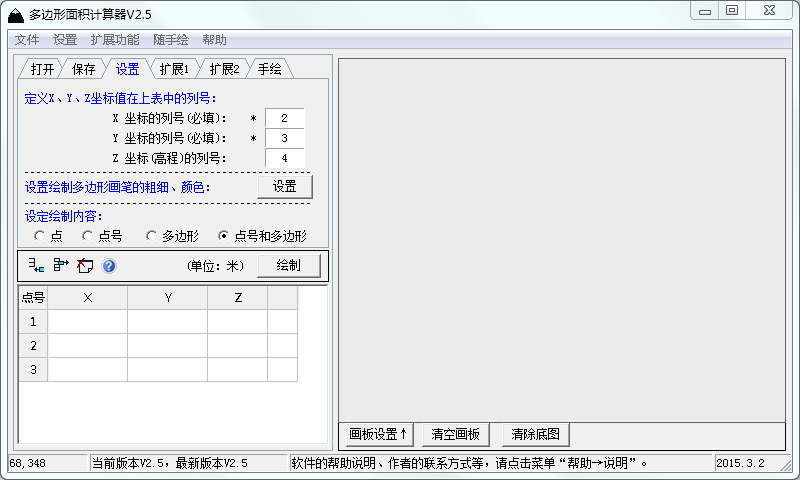Click the 设置 pen thickness and color button
800x480 pixels.
[x=285, y=187]
